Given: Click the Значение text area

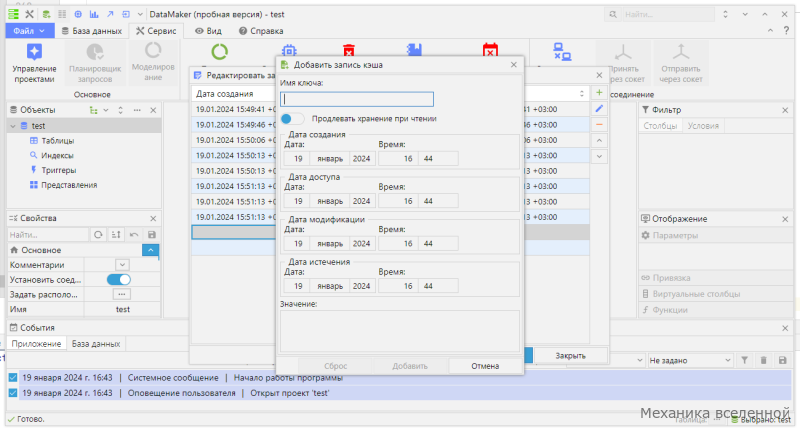Looking at the screenshot, I should click(400, 332).
